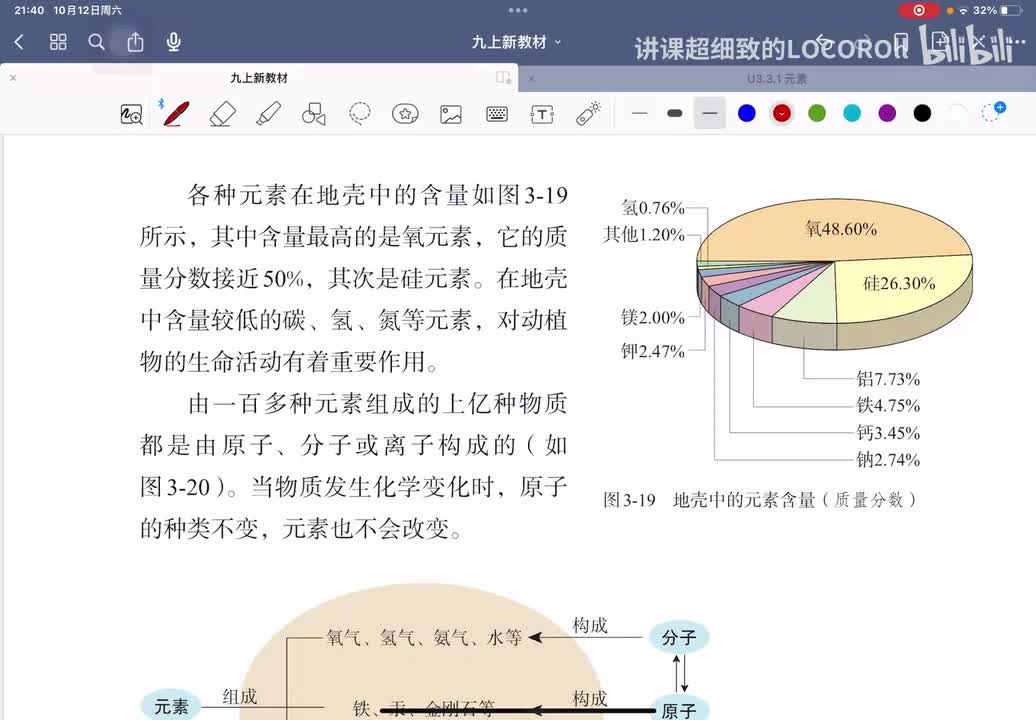Tap the battery 32% status indicator
The image size is (1036, 720).
tap(998, 11)
